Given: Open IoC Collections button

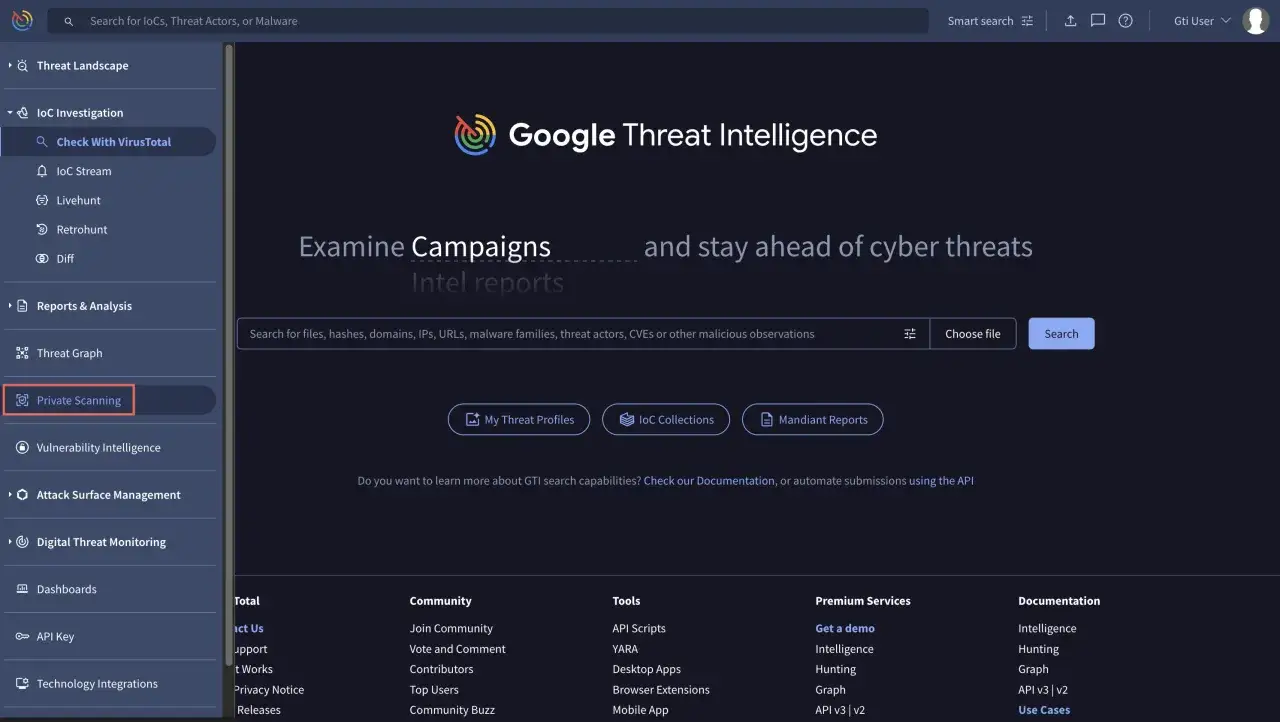Looking at the screenshot, I should [x=666, y=420].
